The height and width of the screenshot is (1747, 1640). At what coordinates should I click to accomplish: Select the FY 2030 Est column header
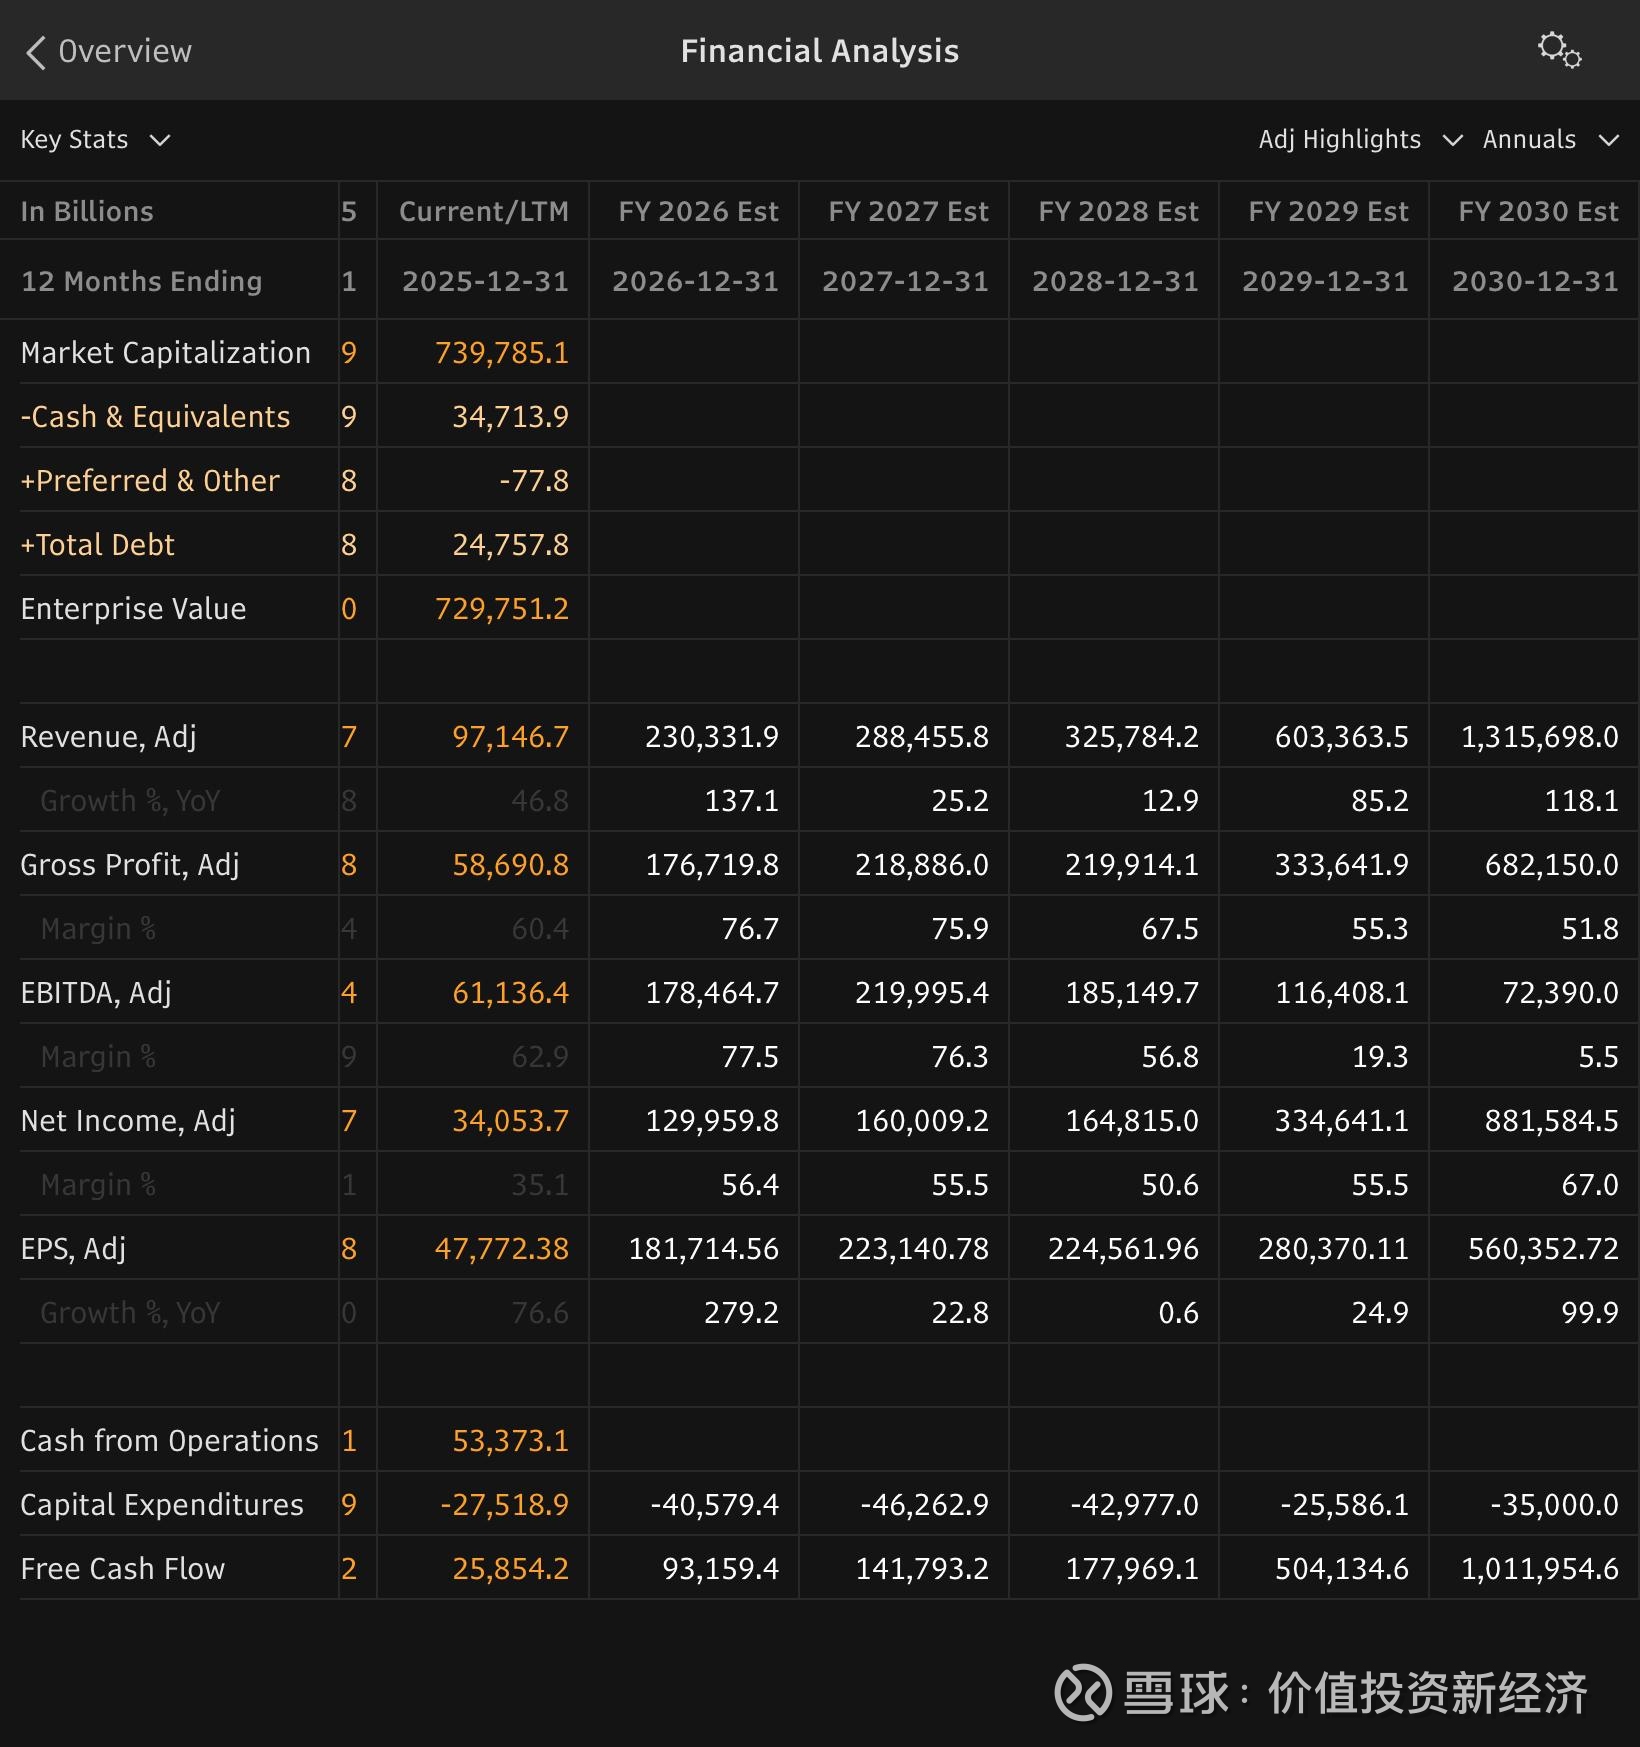[x=1537, y=212]
